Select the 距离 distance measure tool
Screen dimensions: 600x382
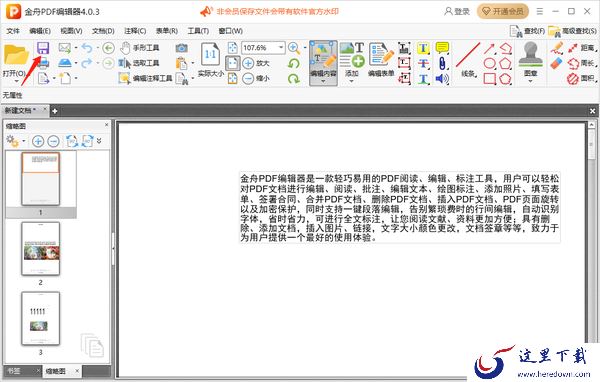coord(582,48)
